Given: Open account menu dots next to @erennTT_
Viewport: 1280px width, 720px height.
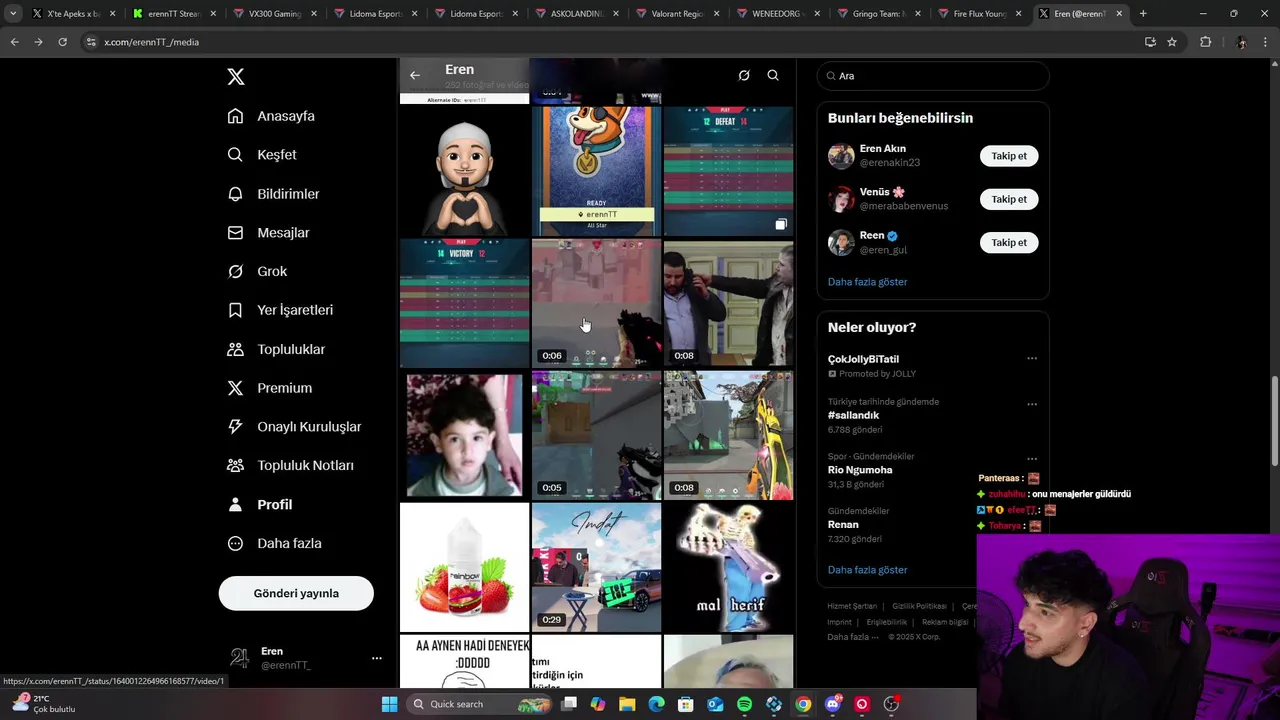Looking at the screenshot, I should 377,658.
